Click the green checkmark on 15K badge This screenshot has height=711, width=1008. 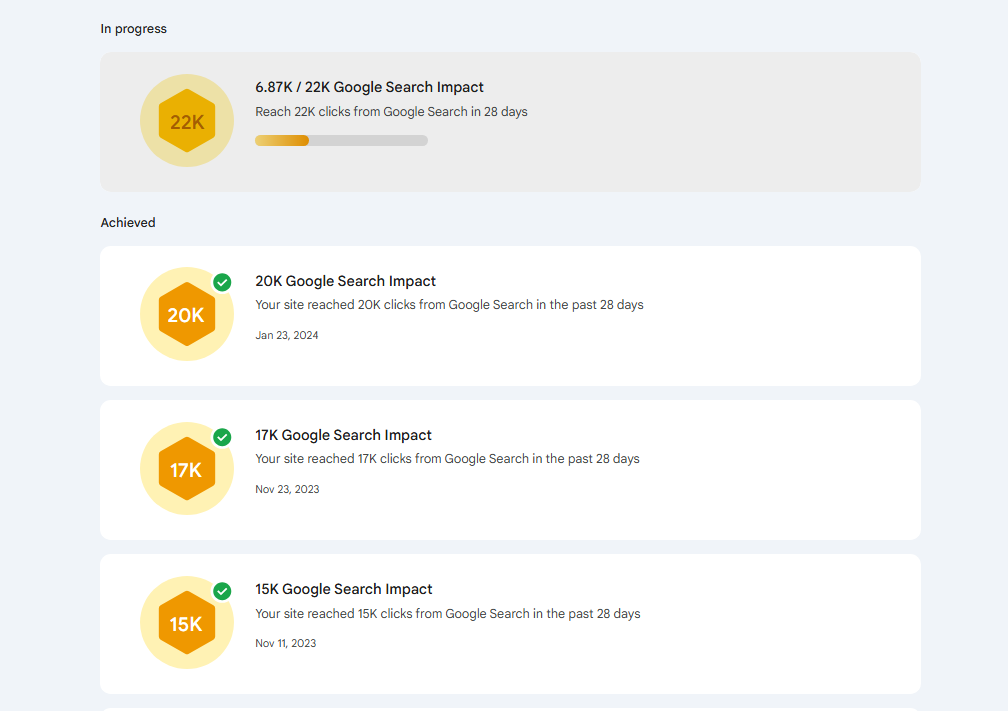point(221,589)
